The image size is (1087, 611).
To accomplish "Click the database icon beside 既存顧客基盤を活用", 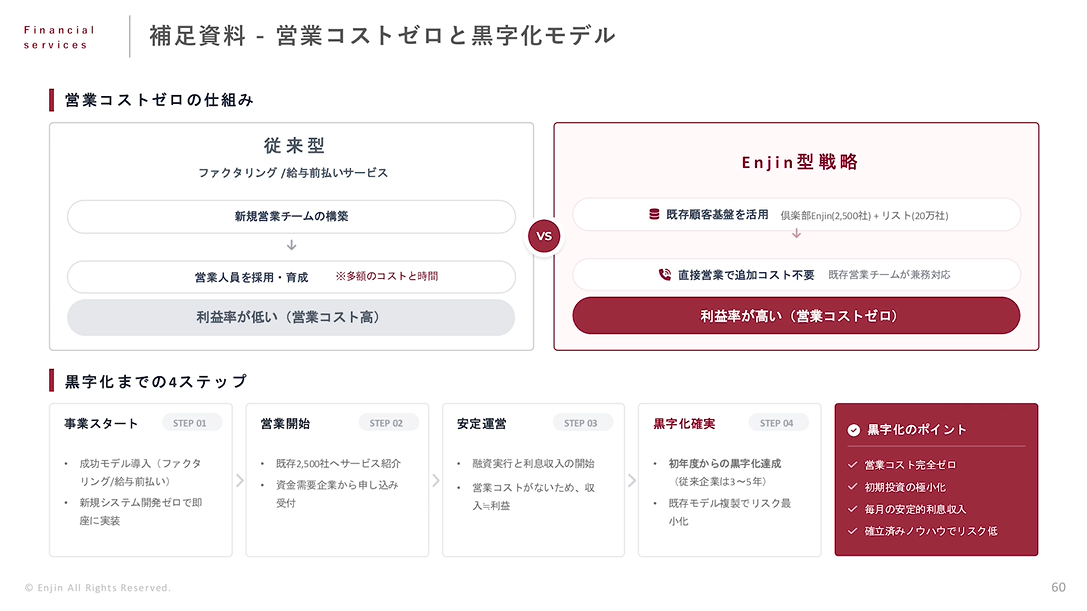I will [654, 214].
